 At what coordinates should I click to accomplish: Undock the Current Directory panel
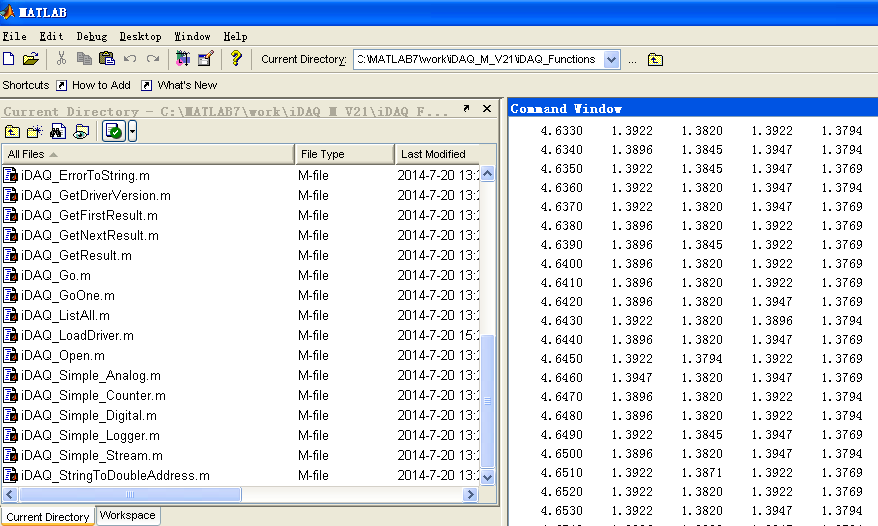466,109
